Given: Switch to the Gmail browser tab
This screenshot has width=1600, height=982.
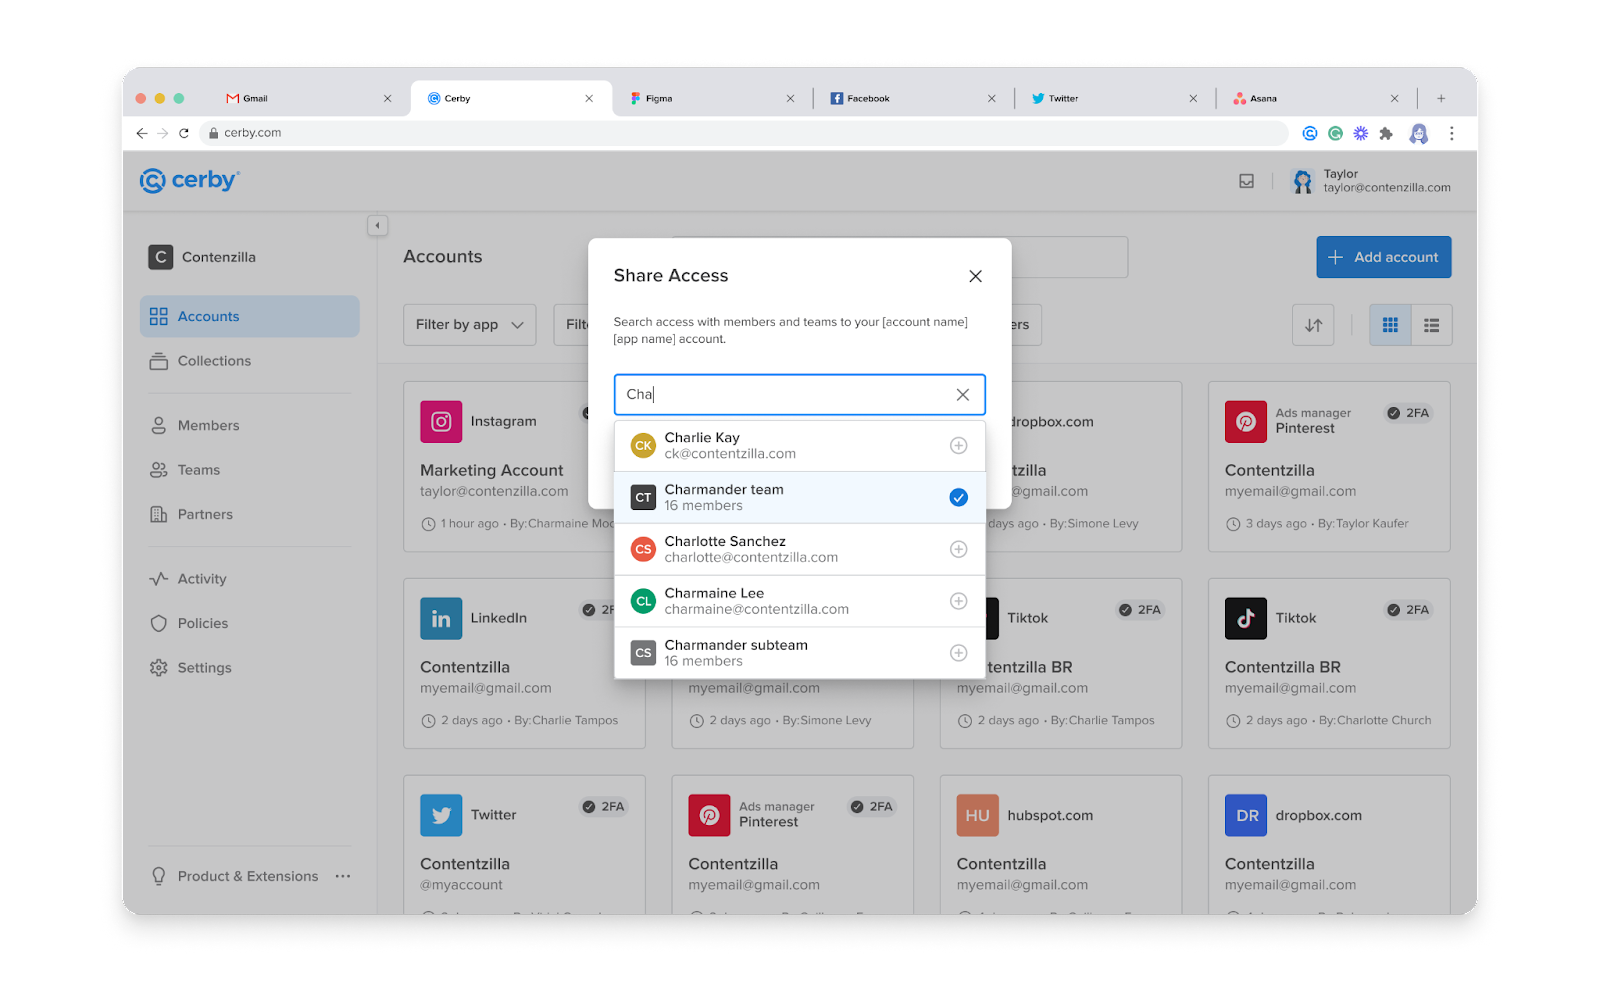Looking at the screenshot, I should 308,99.
